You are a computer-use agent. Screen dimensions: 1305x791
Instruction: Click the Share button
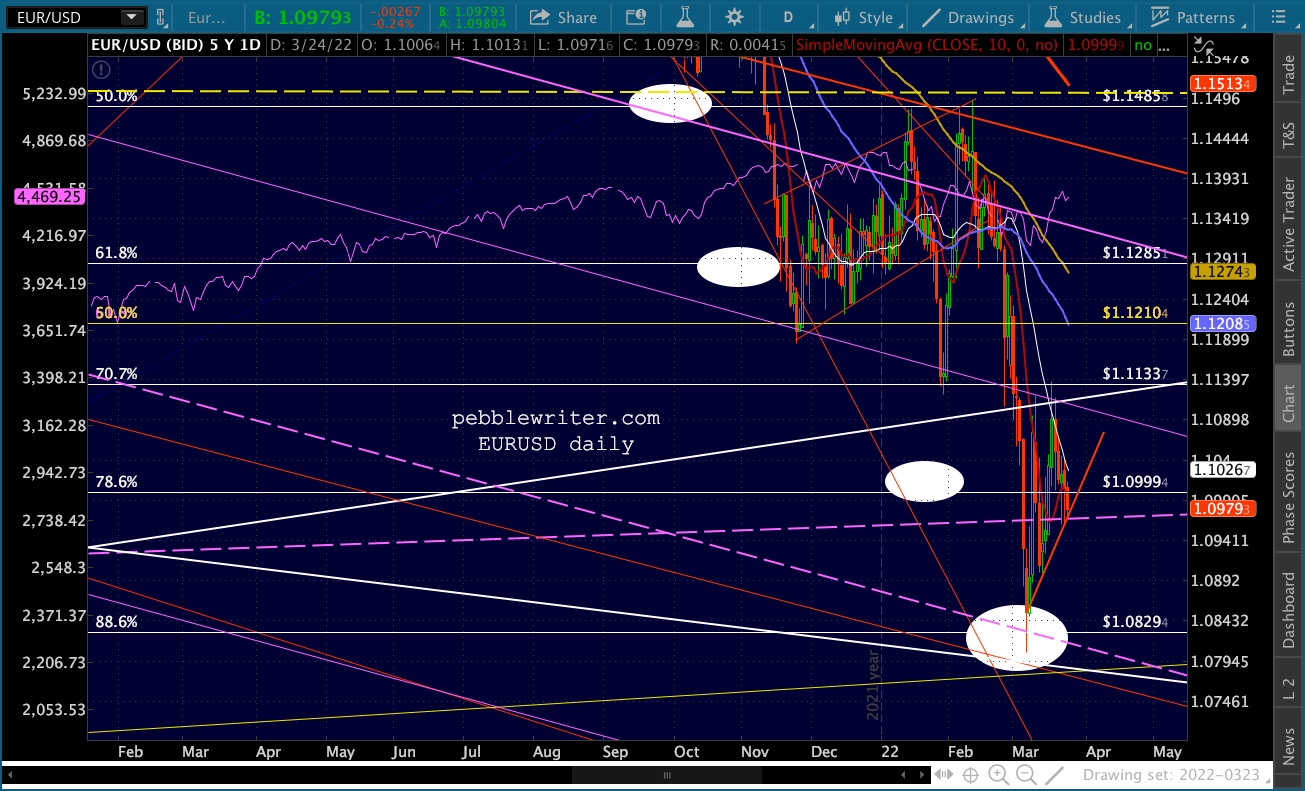[563, 17]
